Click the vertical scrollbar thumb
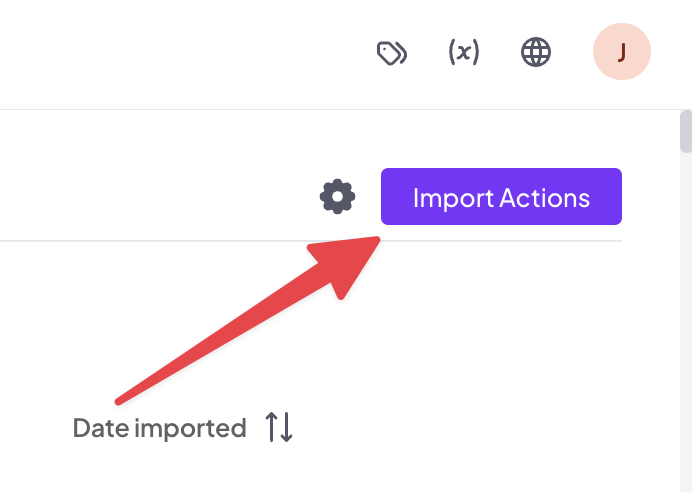This screenshot has height=492, width=692. click(686, 131)
